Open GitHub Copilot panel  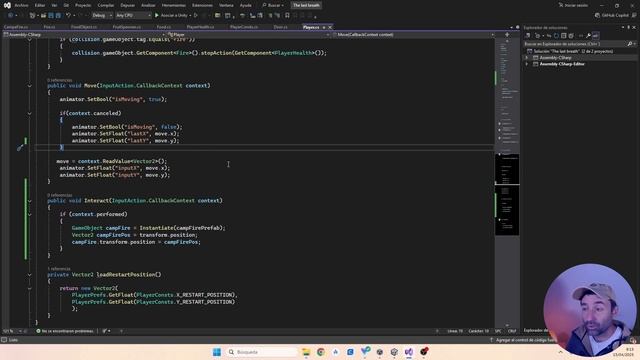[x=612, y=15]
